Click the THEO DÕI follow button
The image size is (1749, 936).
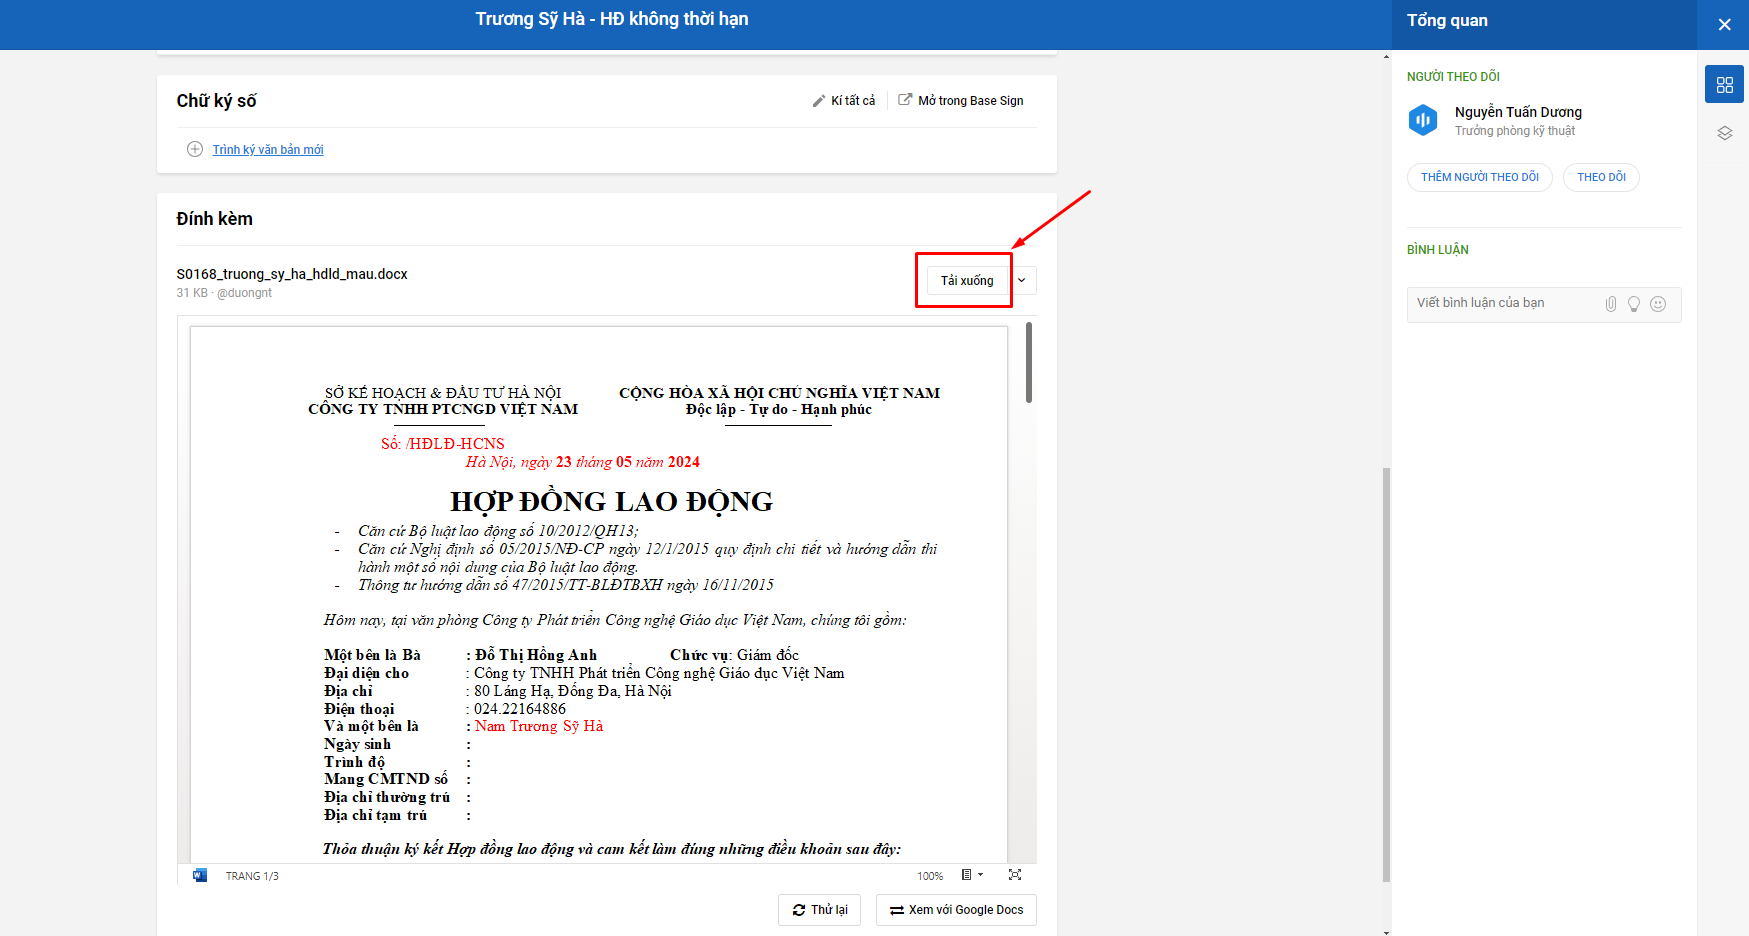click(x=1601, y=178)
